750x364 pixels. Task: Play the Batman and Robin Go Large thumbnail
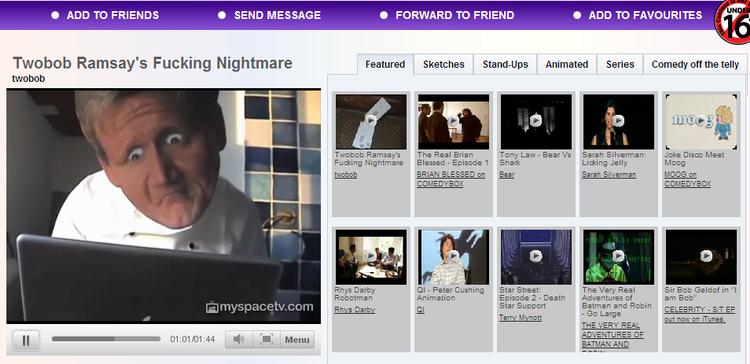[618, 257]
